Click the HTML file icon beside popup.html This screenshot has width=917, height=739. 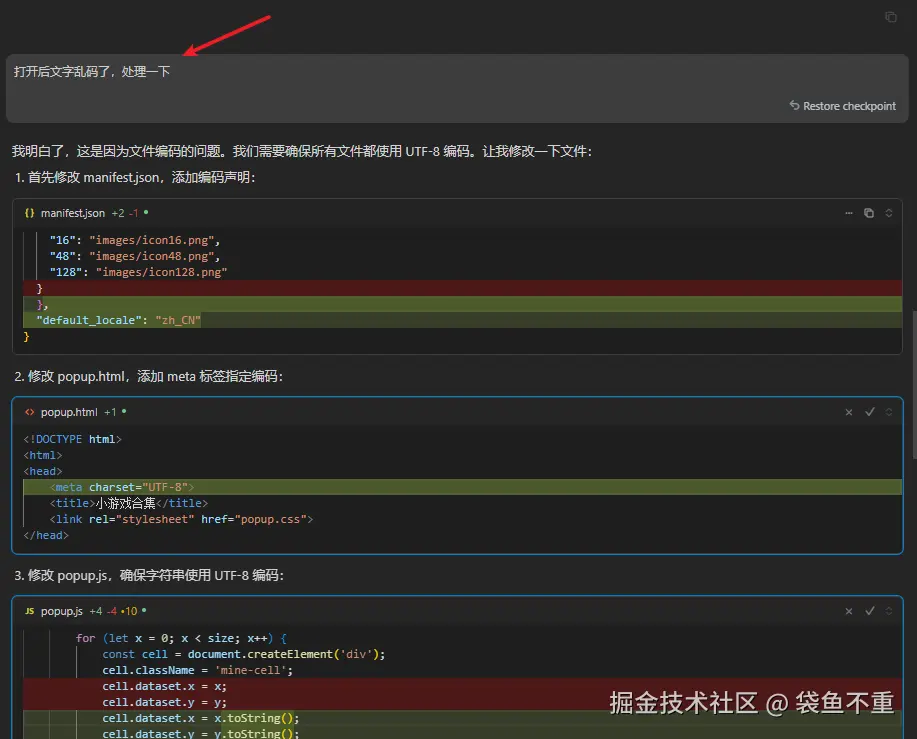point(29,412)
